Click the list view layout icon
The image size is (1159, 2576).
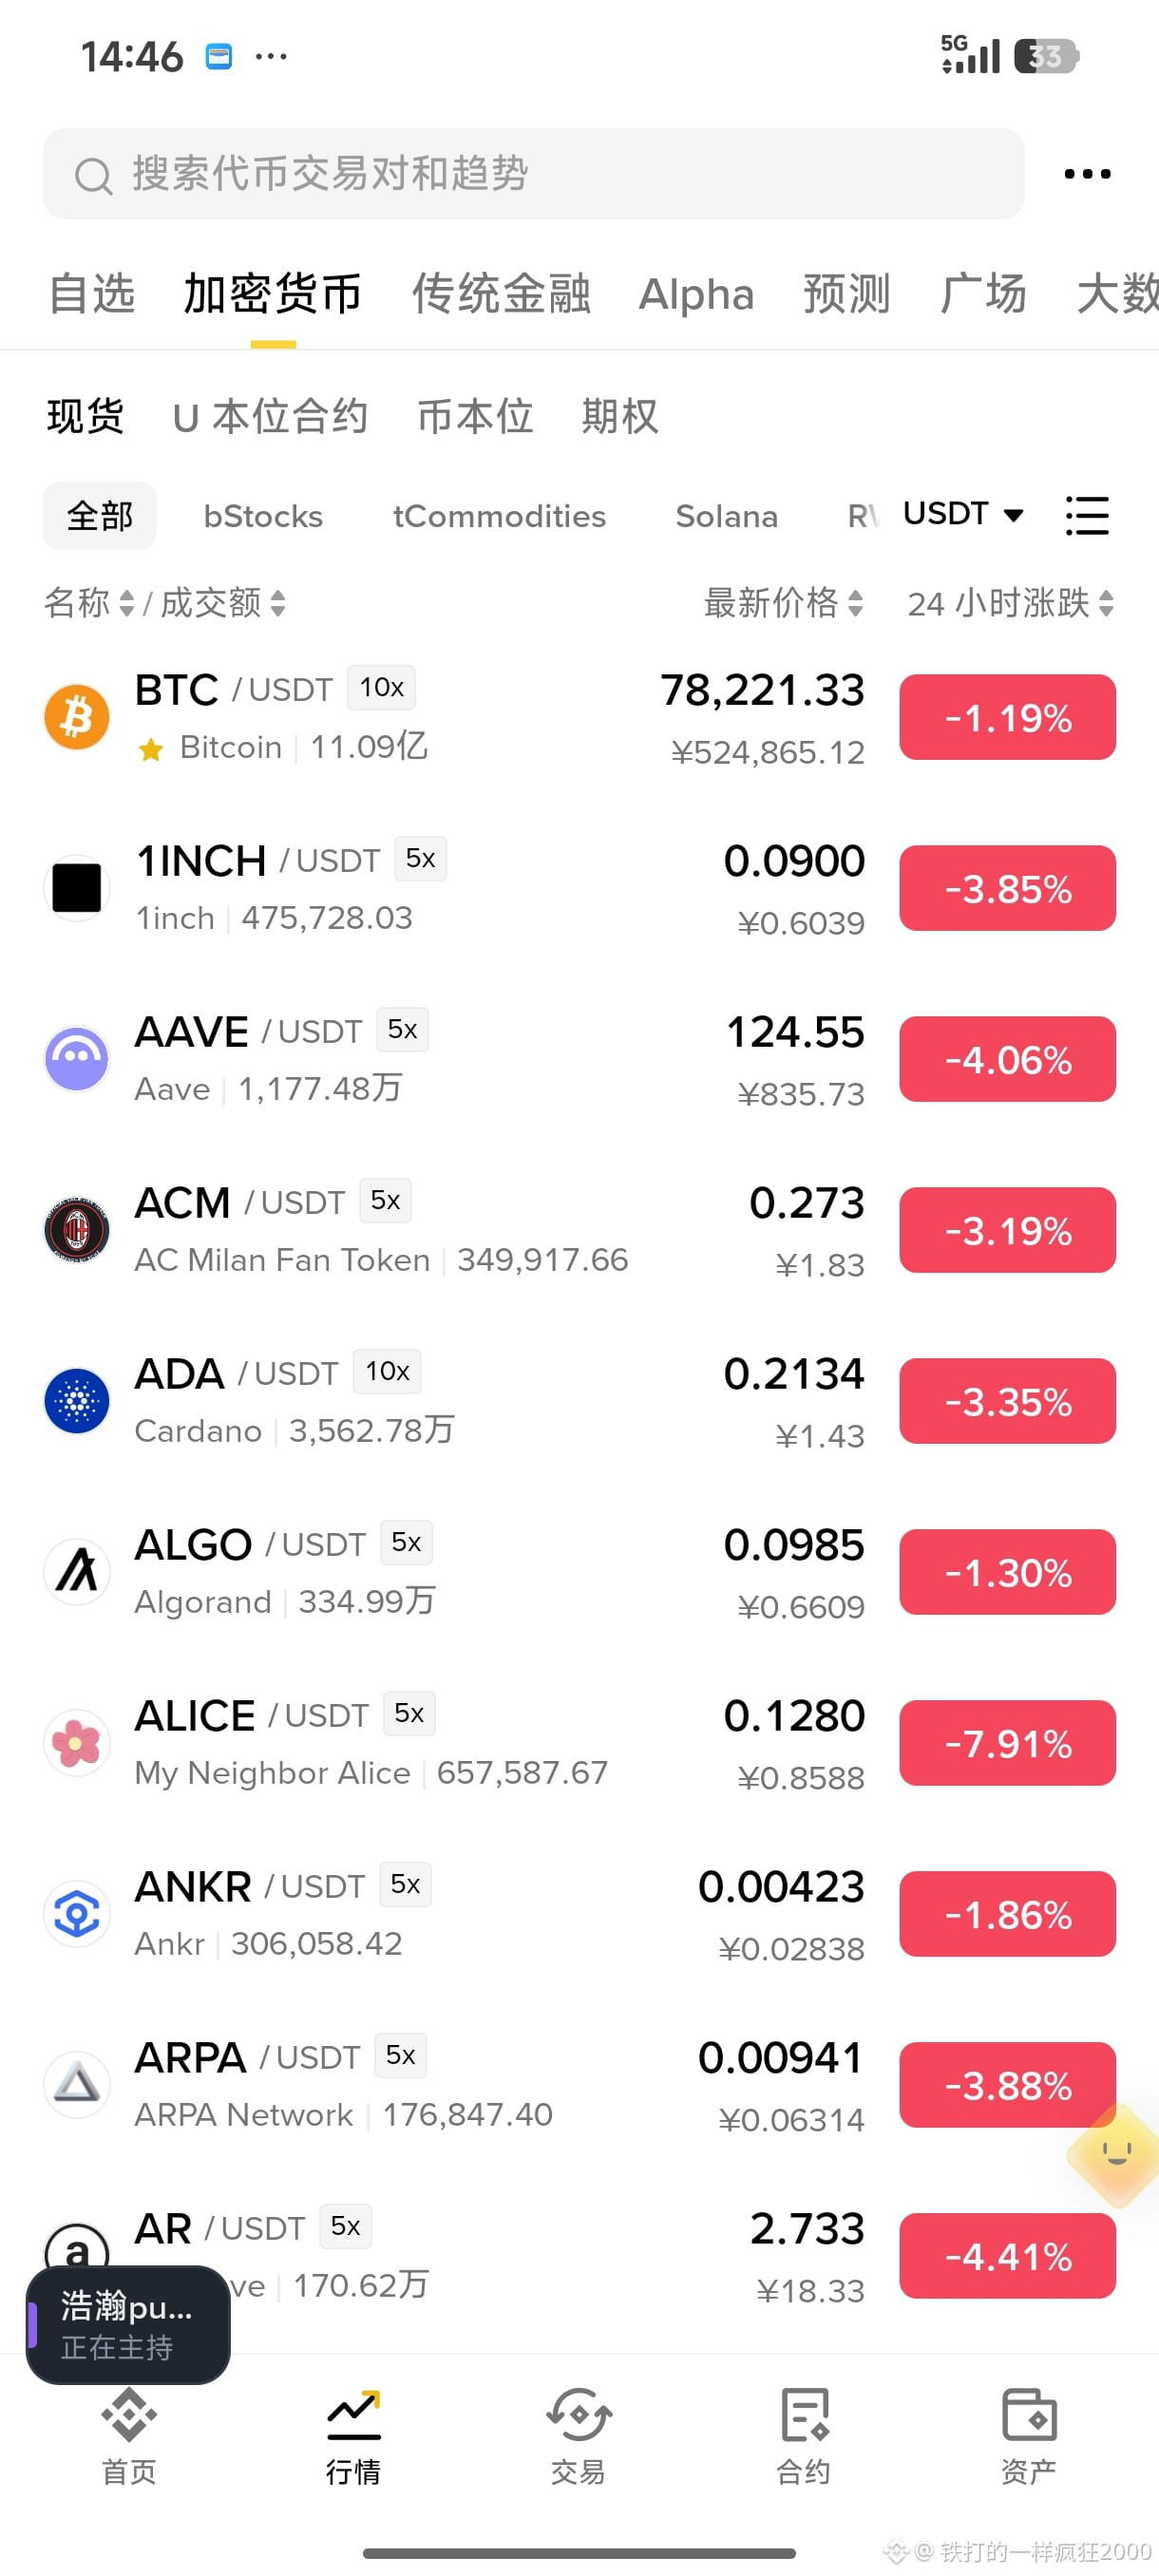(x=1087, y=516)
